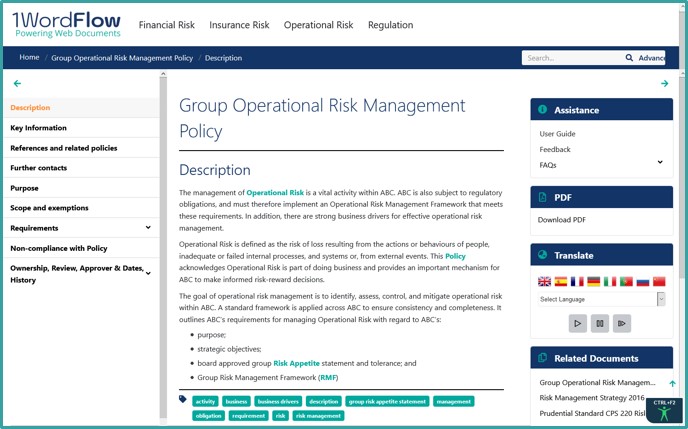Open Prudential Standard CPS 220 document

(592, 413)
